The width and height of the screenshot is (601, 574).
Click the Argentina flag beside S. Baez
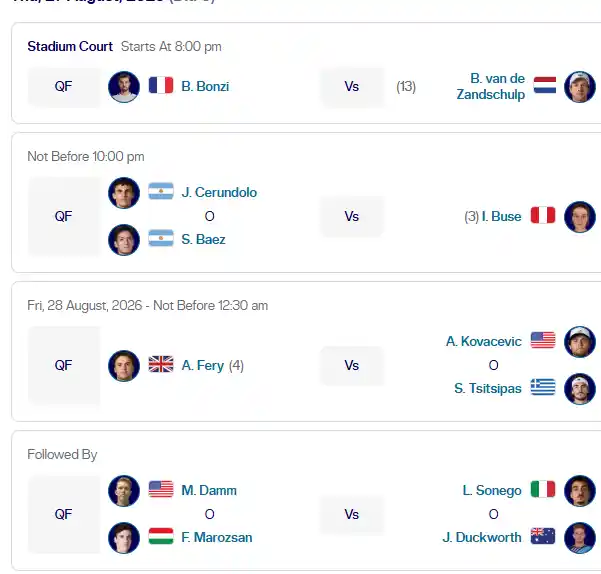[161, 238]
